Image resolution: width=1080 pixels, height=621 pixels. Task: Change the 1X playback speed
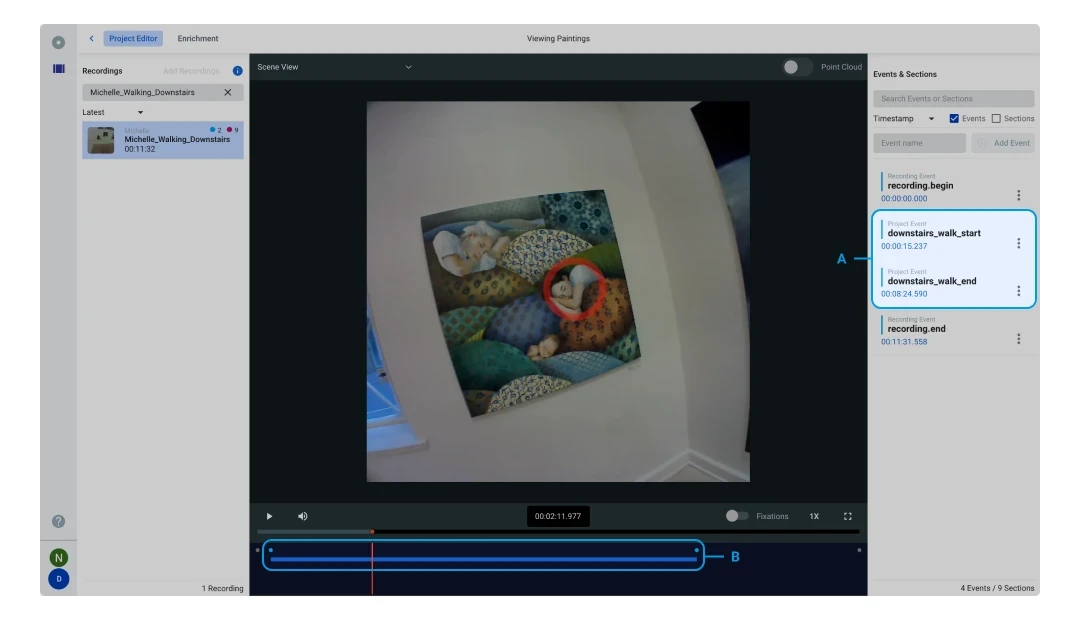click(x=814, y=516)
